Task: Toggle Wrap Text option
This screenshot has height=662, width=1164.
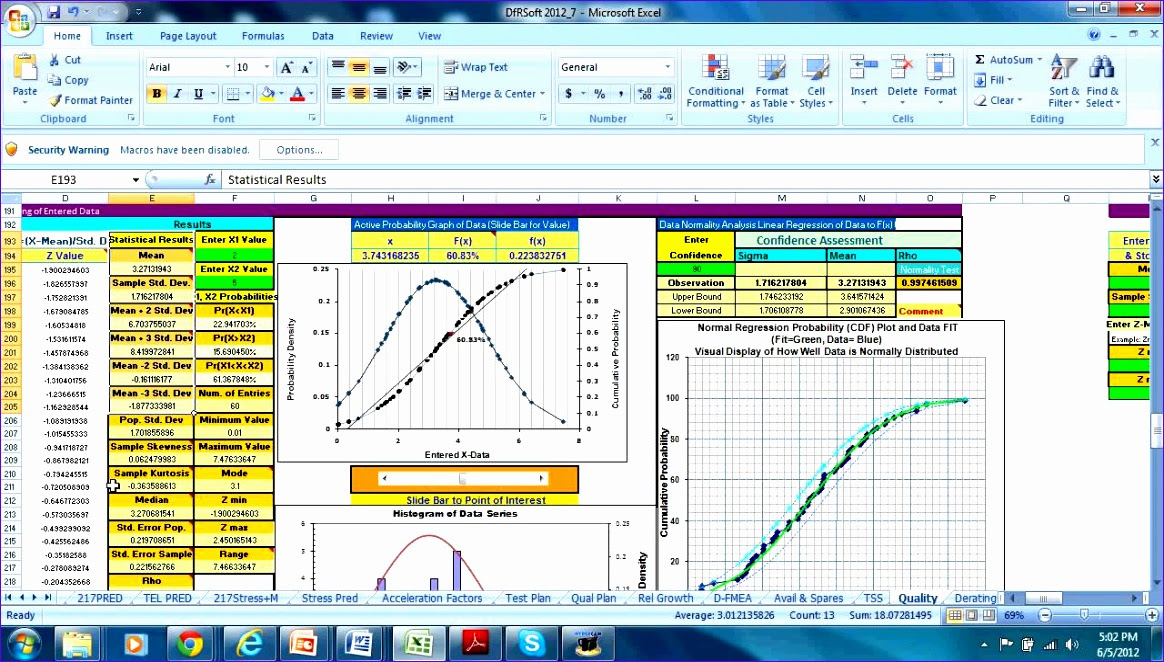Action: point(476,67)
